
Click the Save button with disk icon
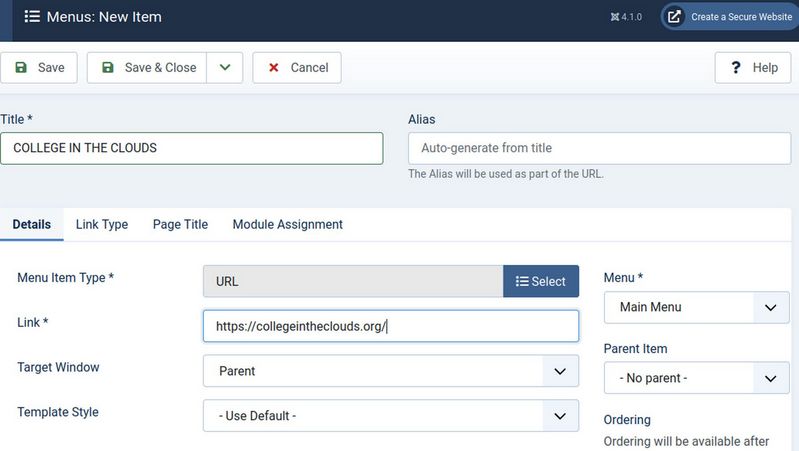pos(40,67)
